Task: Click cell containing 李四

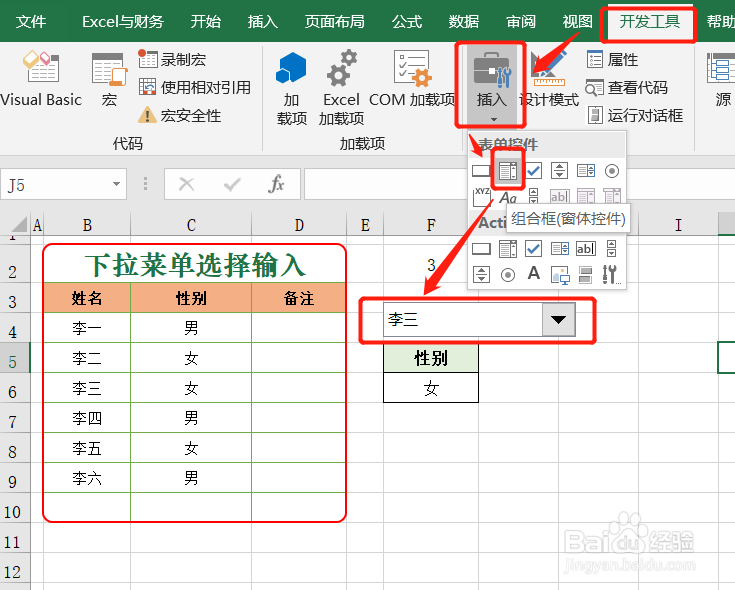Action: (87, 418)
